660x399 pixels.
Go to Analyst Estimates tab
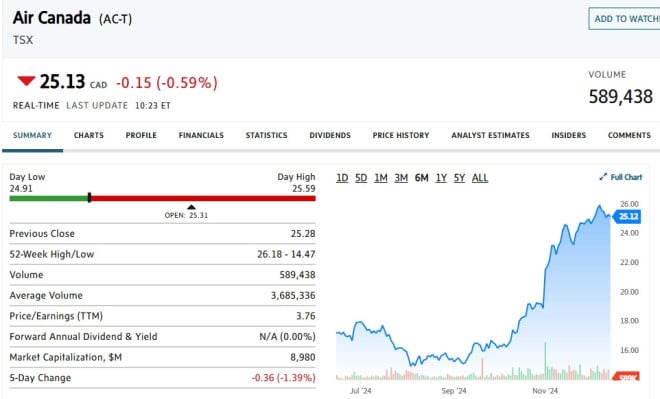[x=490, y=136]
